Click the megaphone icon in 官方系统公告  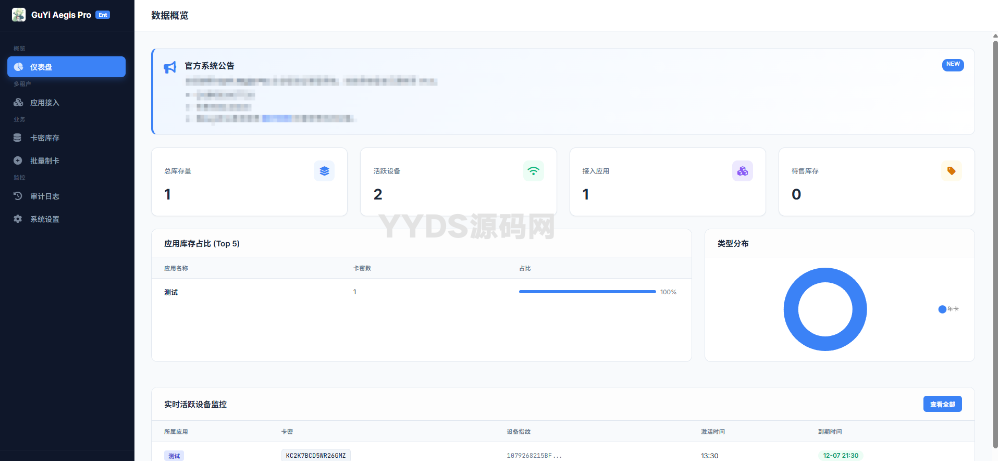[170, 67]
